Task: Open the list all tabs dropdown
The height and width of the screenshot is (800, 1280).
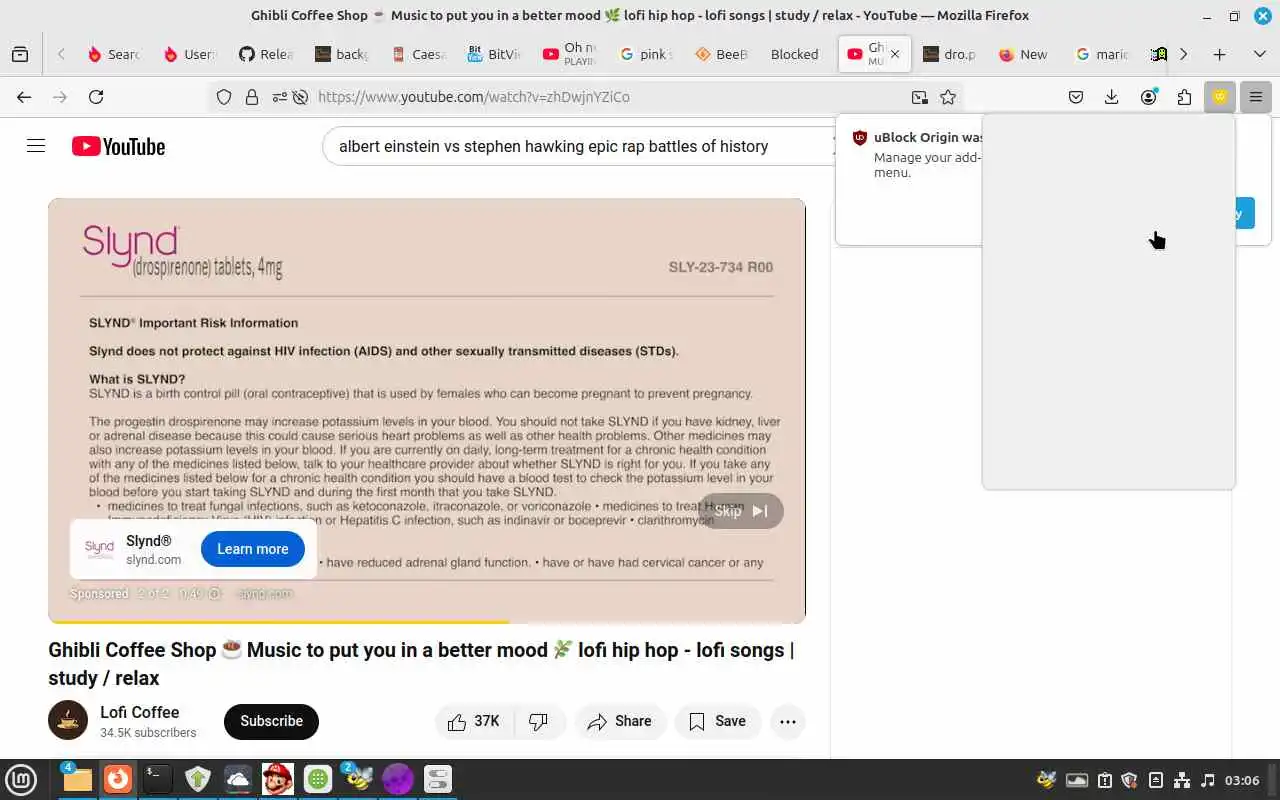Action: click(x=1259, y=54)
